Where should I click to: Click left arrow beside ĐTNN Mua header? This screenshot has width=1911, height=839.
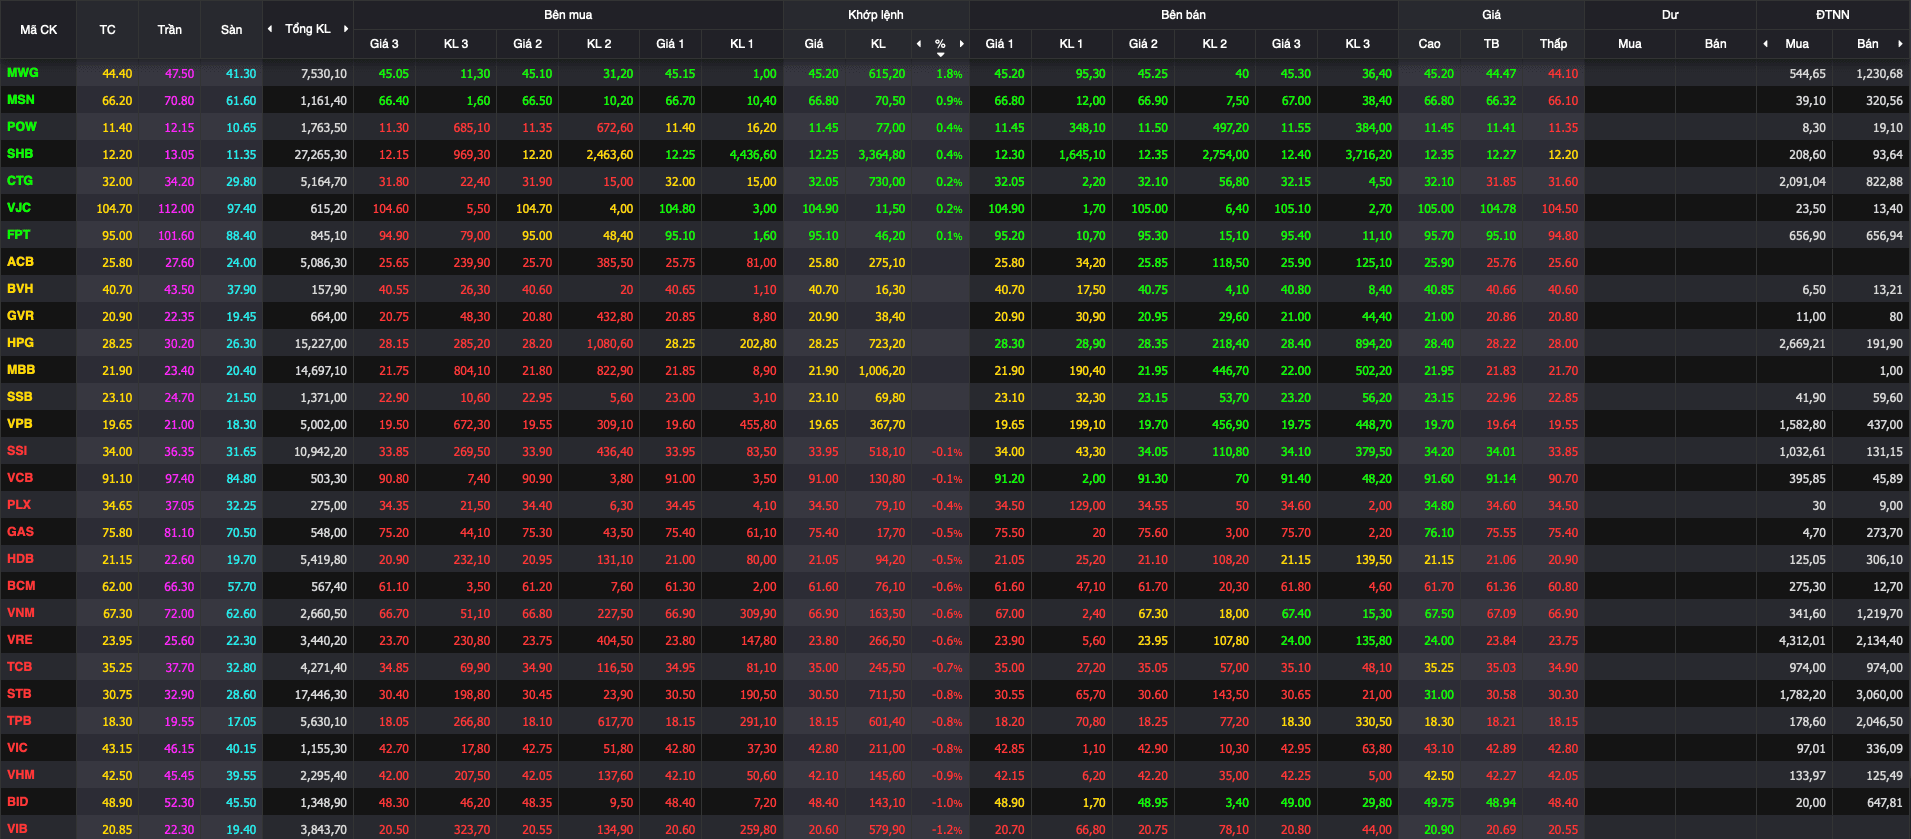point(1765,44)
